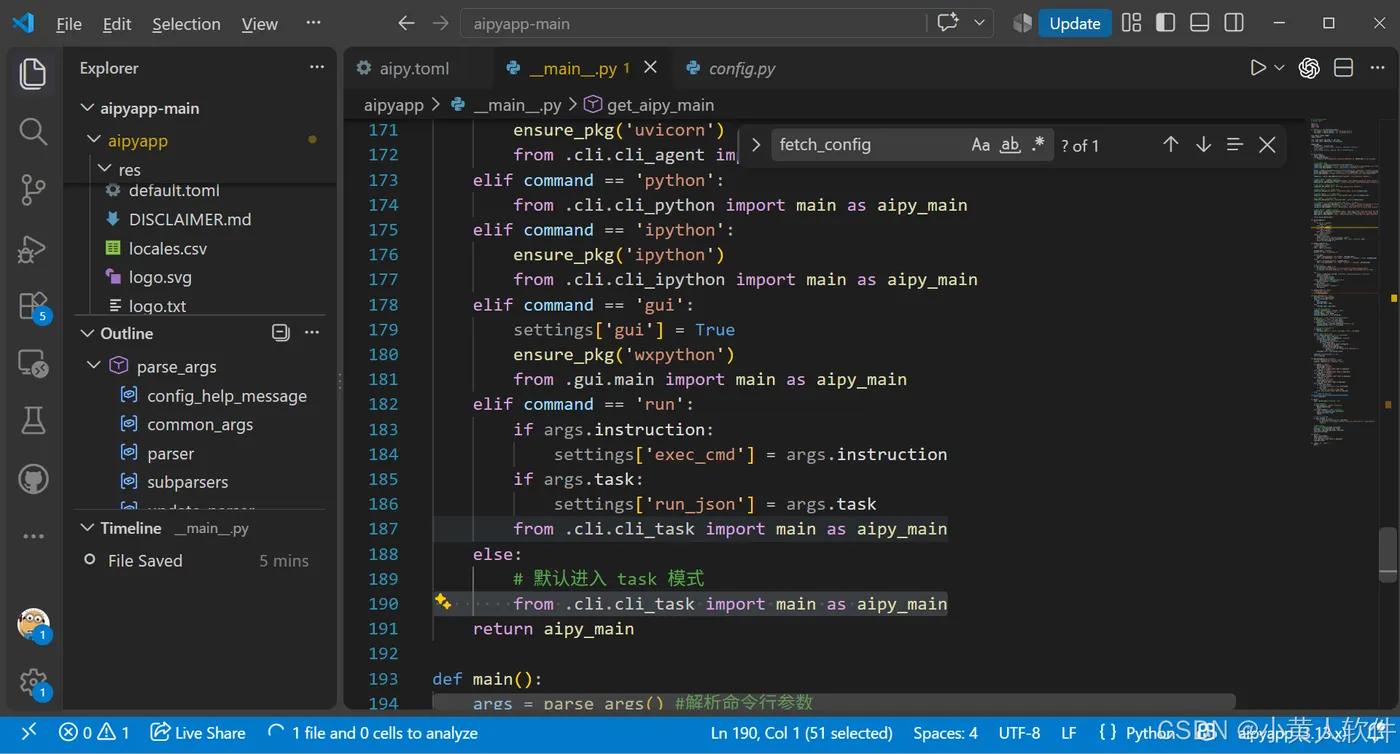1400x754 pixels.
Task: Click the editor vertical scrollbar thumb
Action: (x=1388, y=554)
